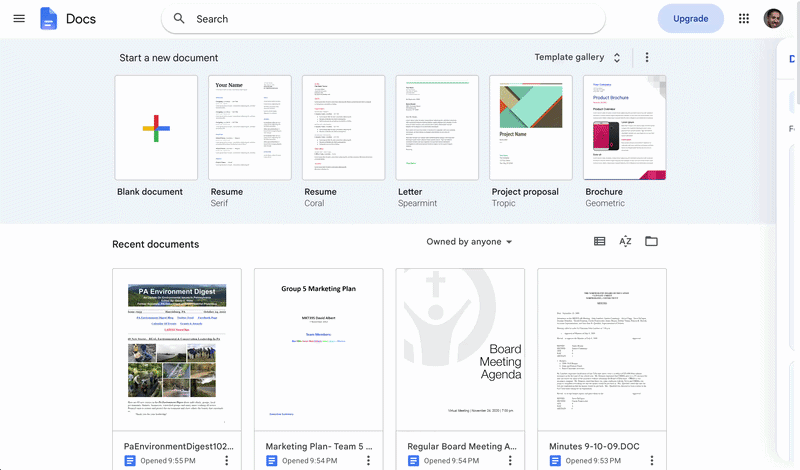
Task: Open more options for Marketing Plan document
Action: (368, 460)
